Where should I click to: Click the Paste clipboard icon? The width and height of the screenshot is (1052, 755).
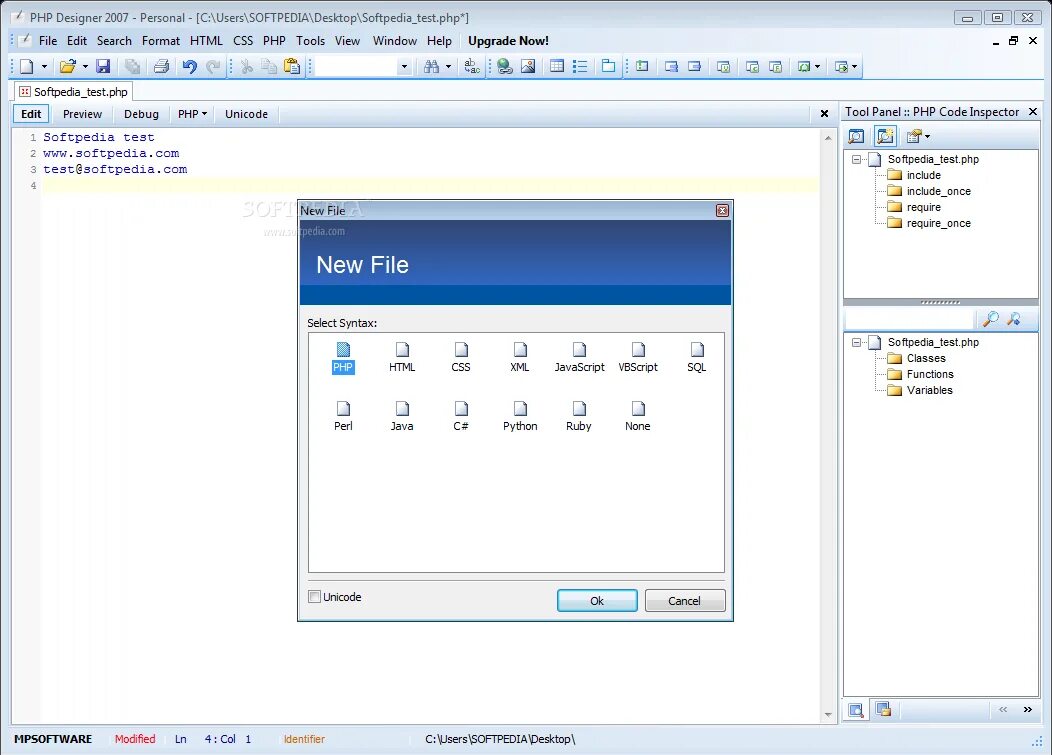coord(292,66)
